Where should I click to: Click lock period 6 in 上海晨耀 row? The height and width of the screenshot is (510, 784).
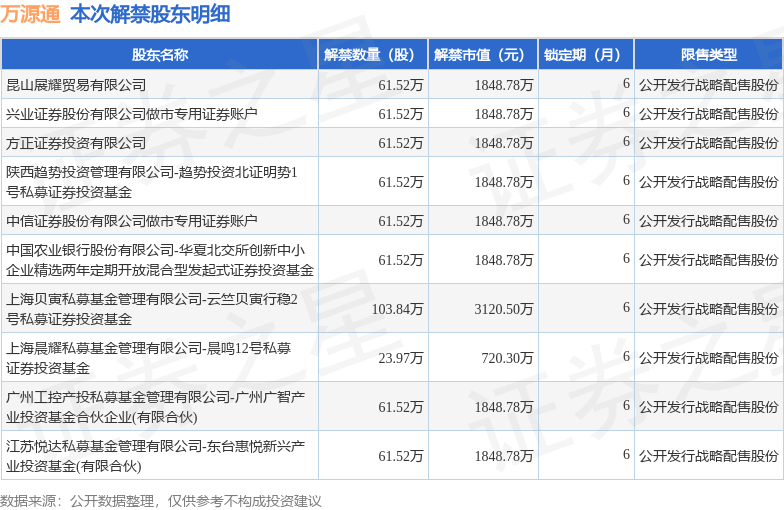click(626, 356)
